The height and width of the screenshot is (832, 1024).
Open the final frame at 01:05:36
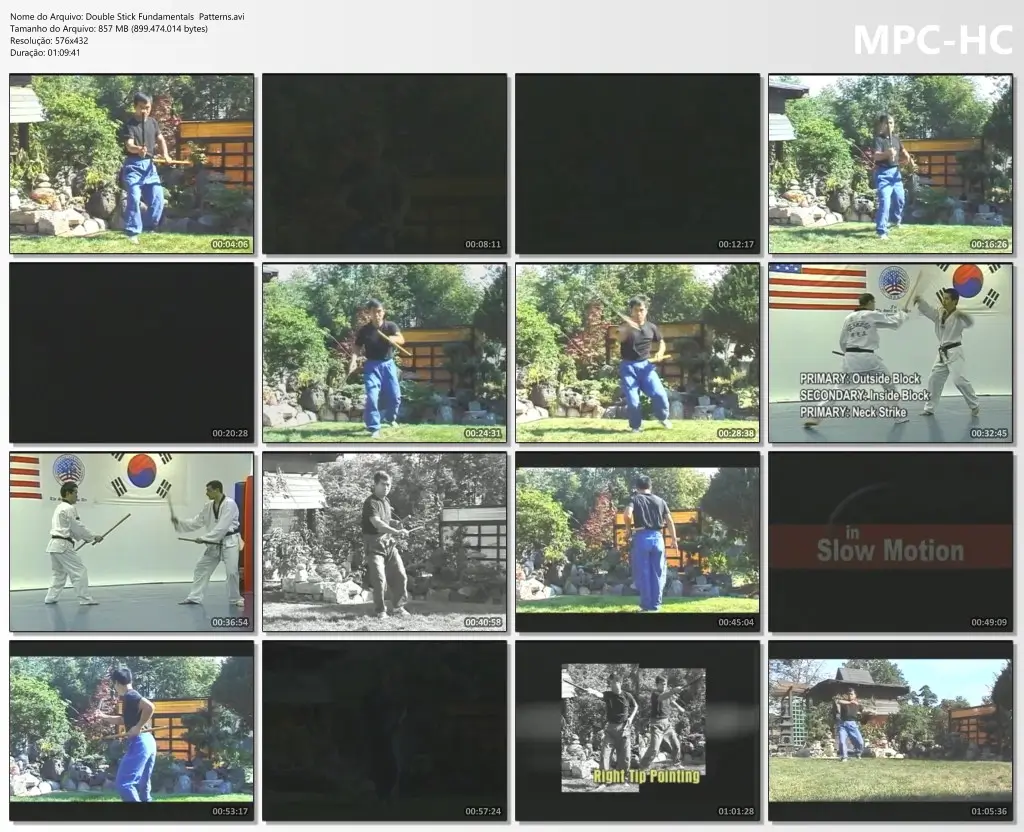tap(890, 730)
